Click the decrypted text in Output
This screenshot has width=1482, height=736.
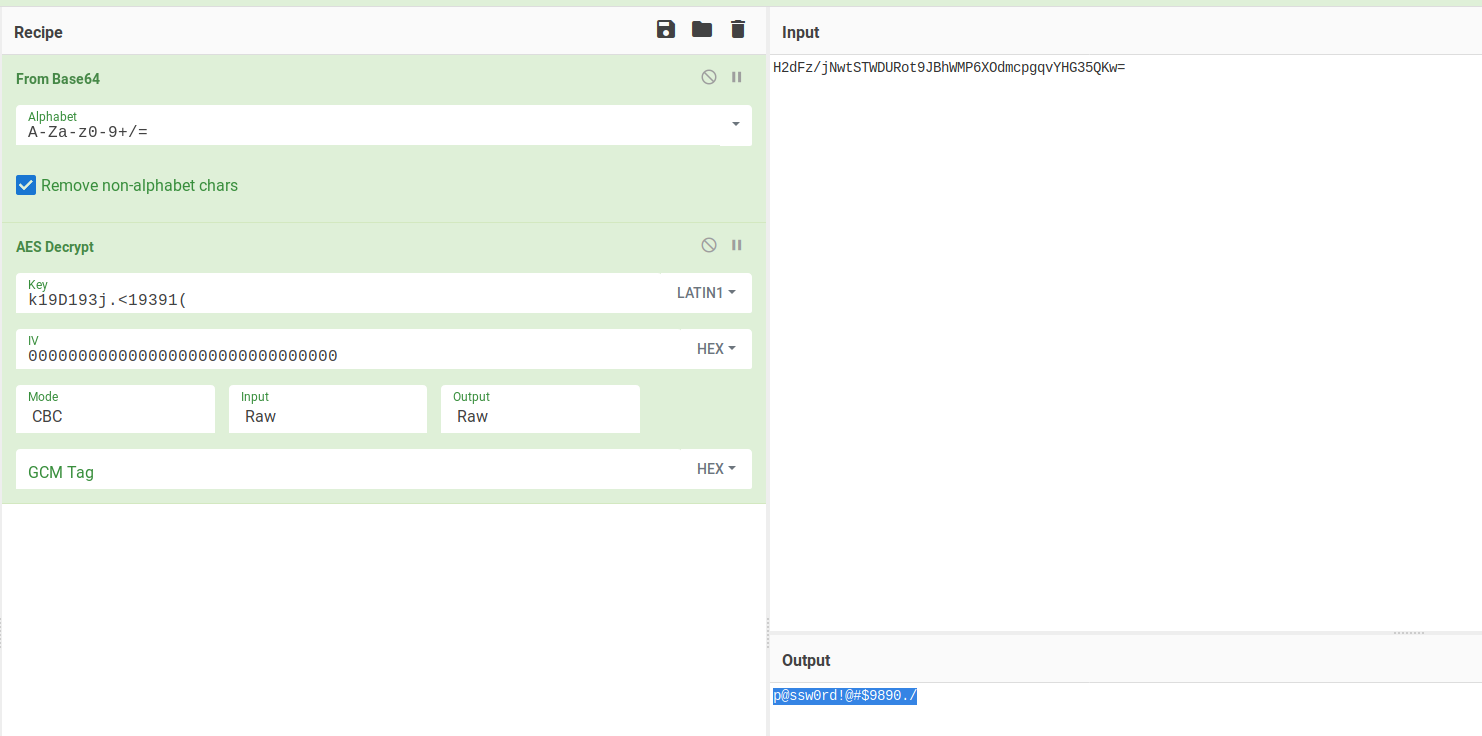[x=844, y=696]
